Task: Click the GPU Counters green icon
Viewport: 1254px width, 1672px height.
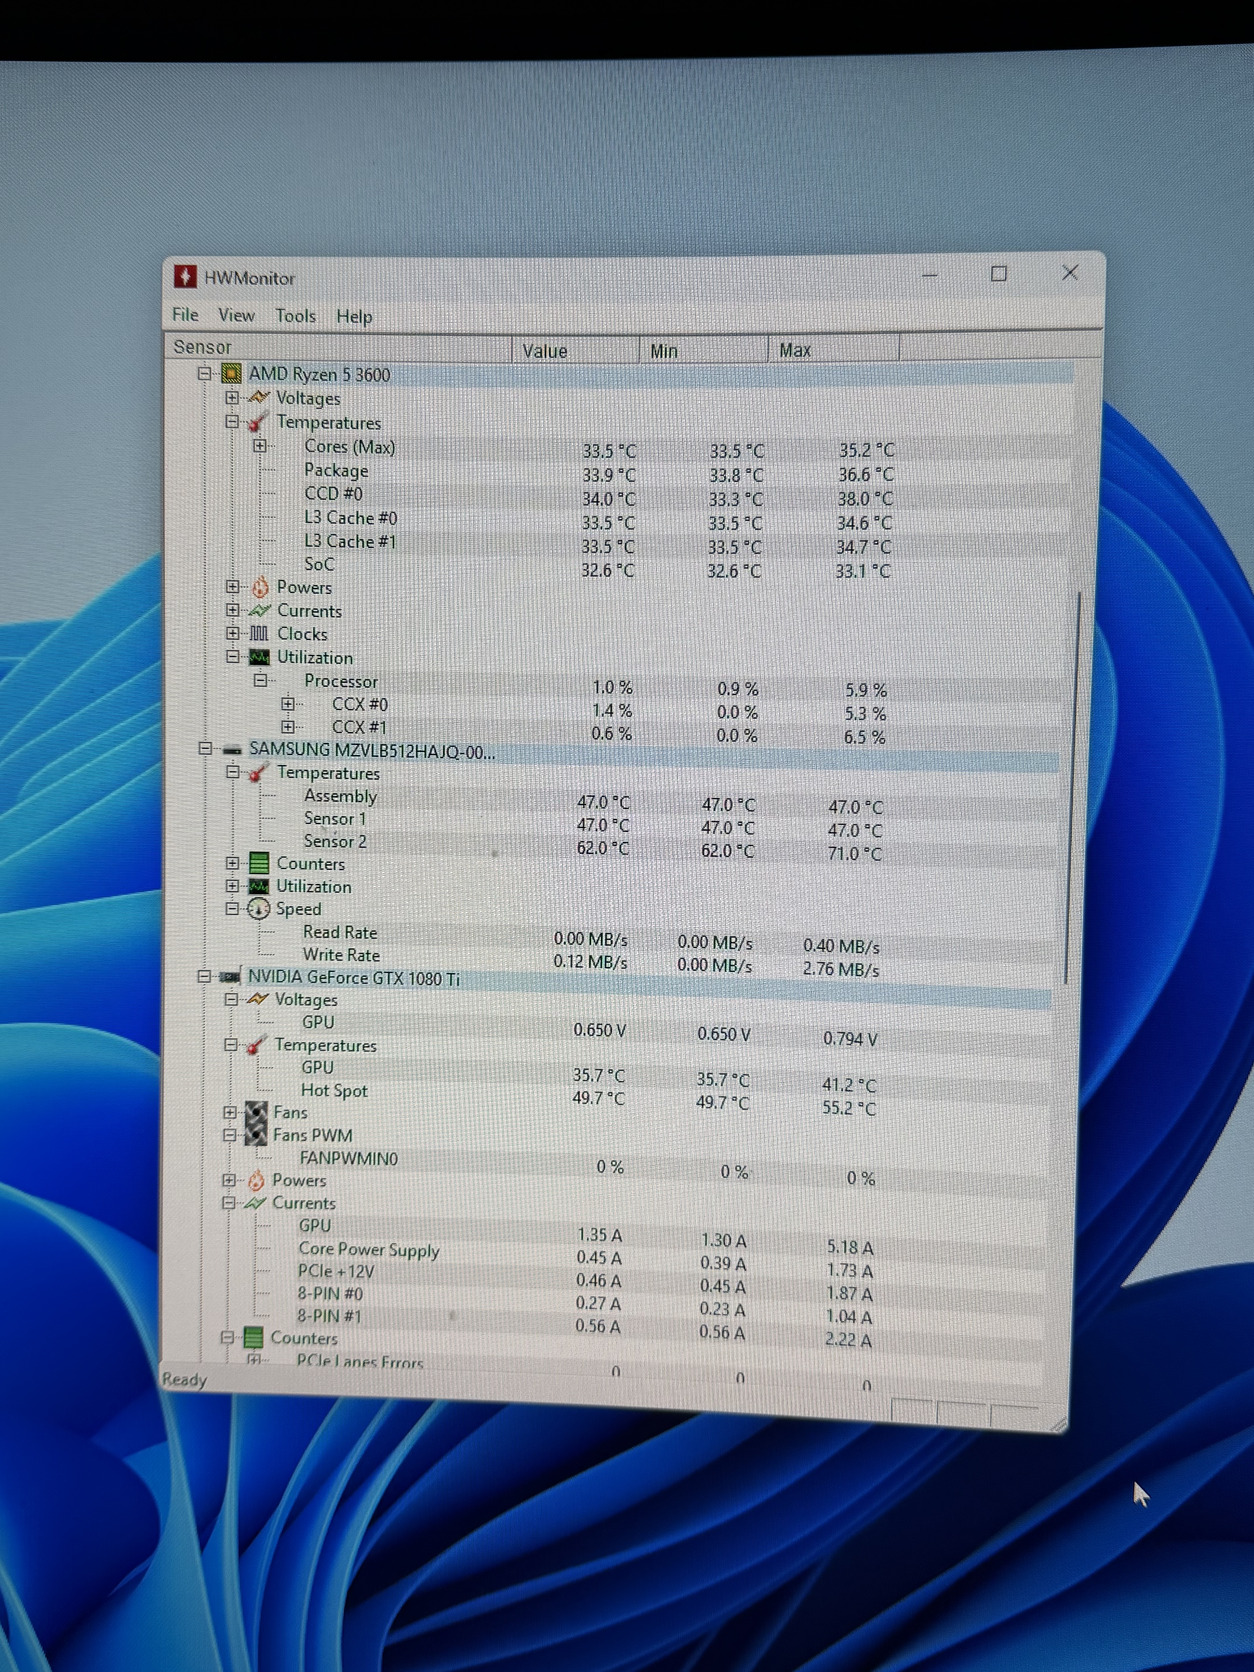Action: point(254,1337)
